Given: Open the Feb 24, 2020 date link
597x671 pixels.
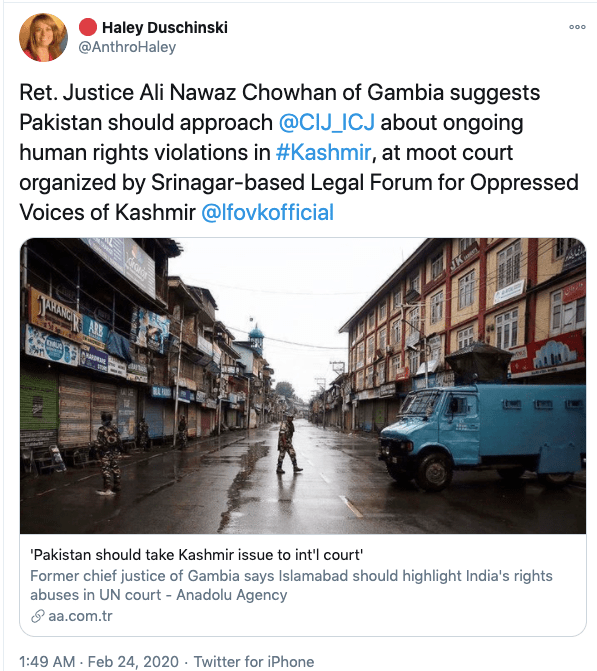Looking at the screenshot, I should click(133, 661).
